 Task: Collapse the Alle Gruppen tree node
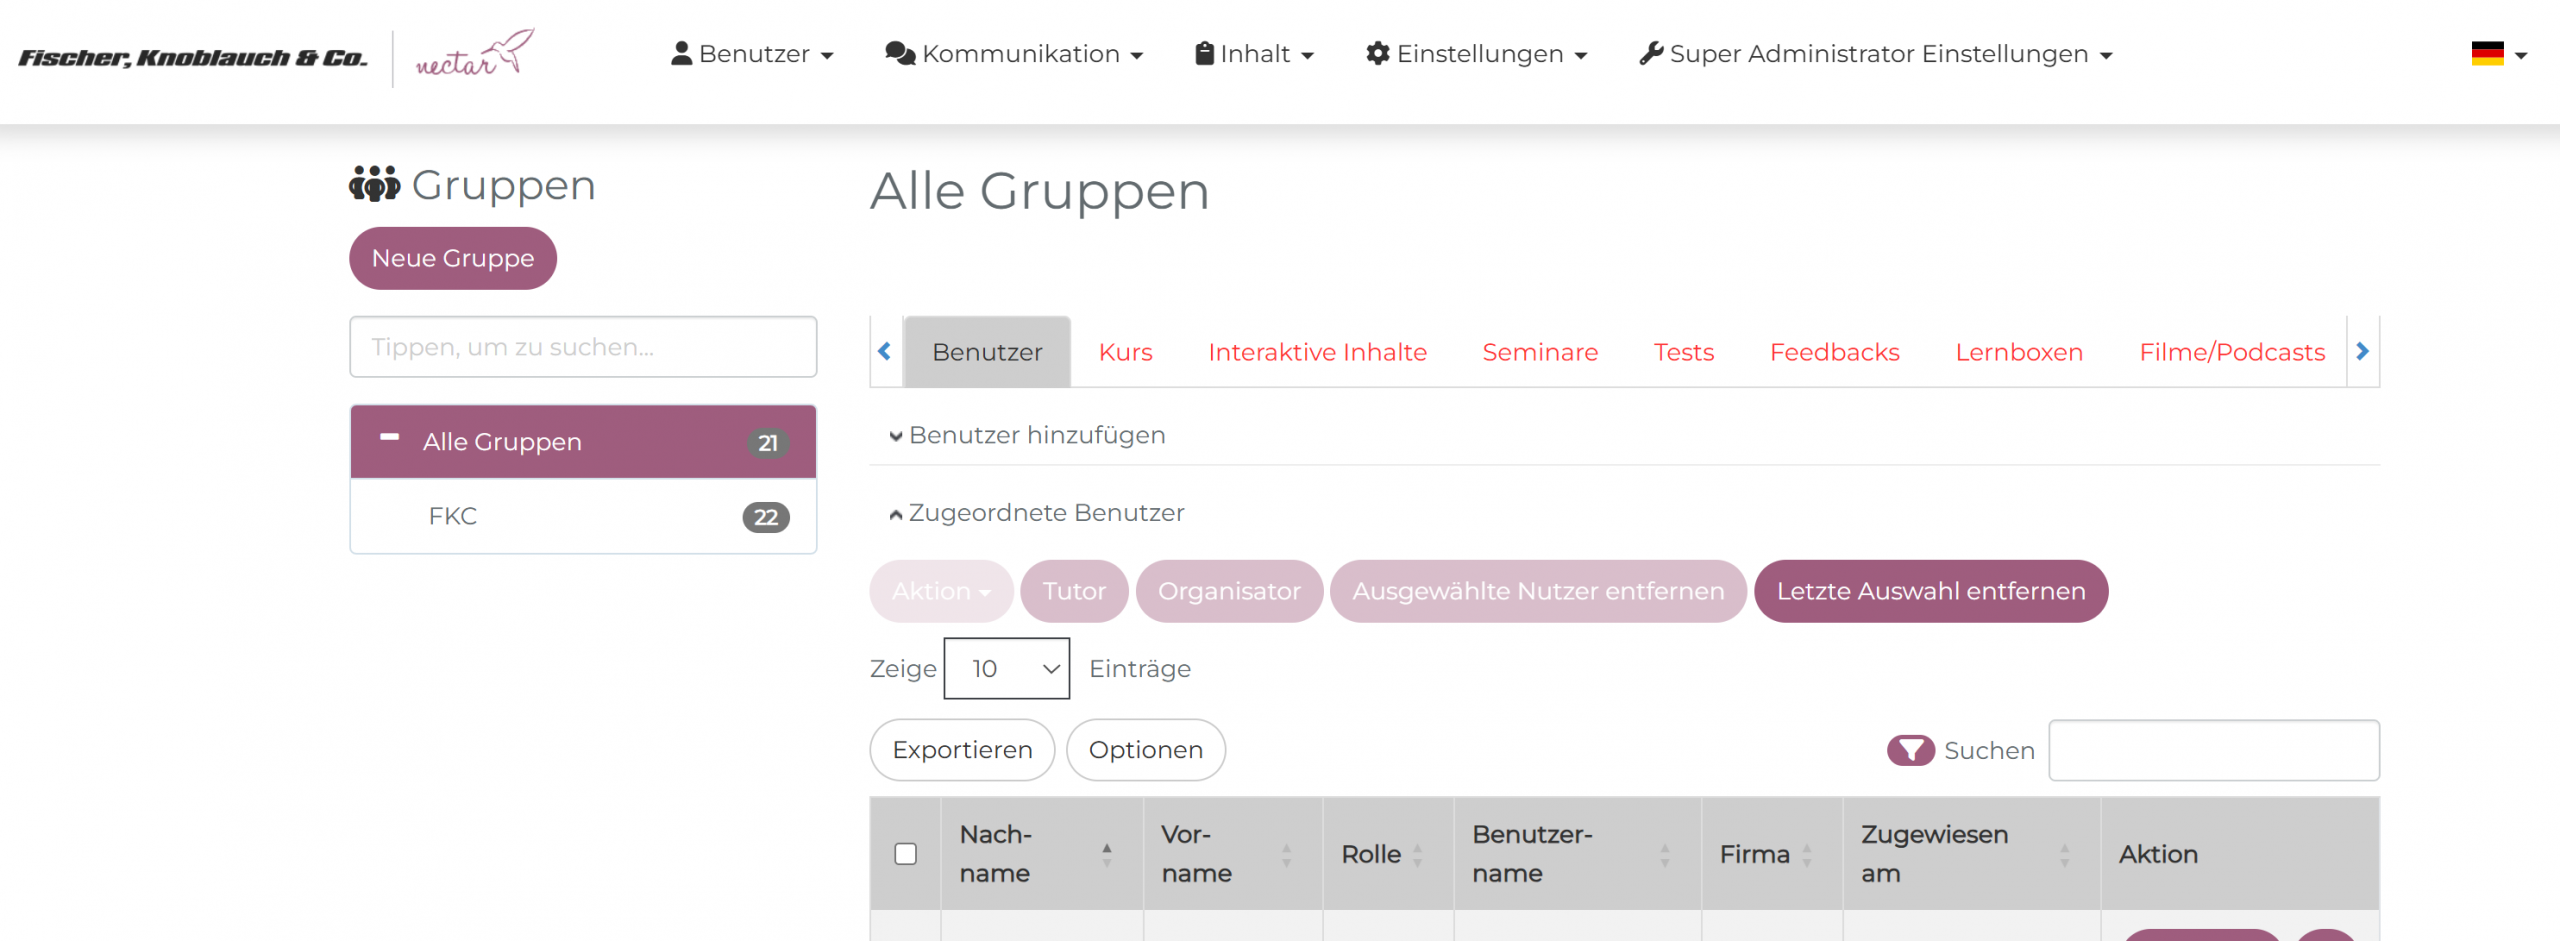pyautogui.click(x=390, y=438)
